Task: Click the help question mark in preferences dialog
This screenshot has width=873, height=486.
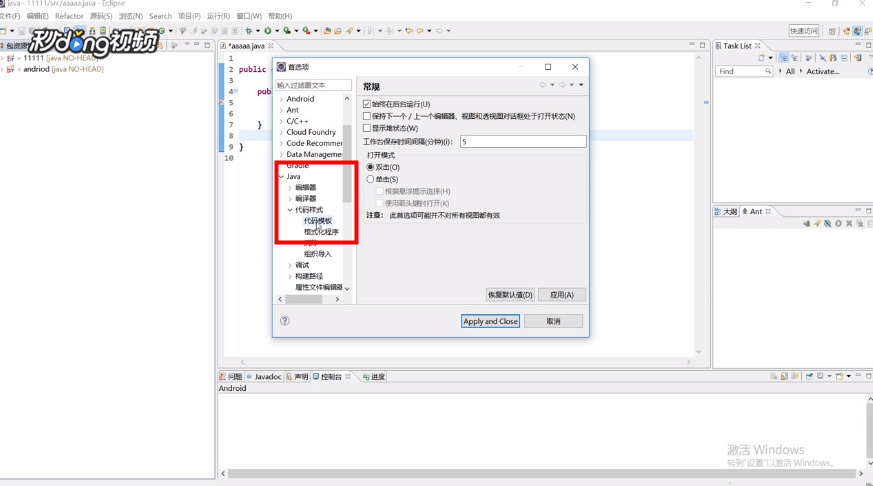Action: [x=285, y=321]
